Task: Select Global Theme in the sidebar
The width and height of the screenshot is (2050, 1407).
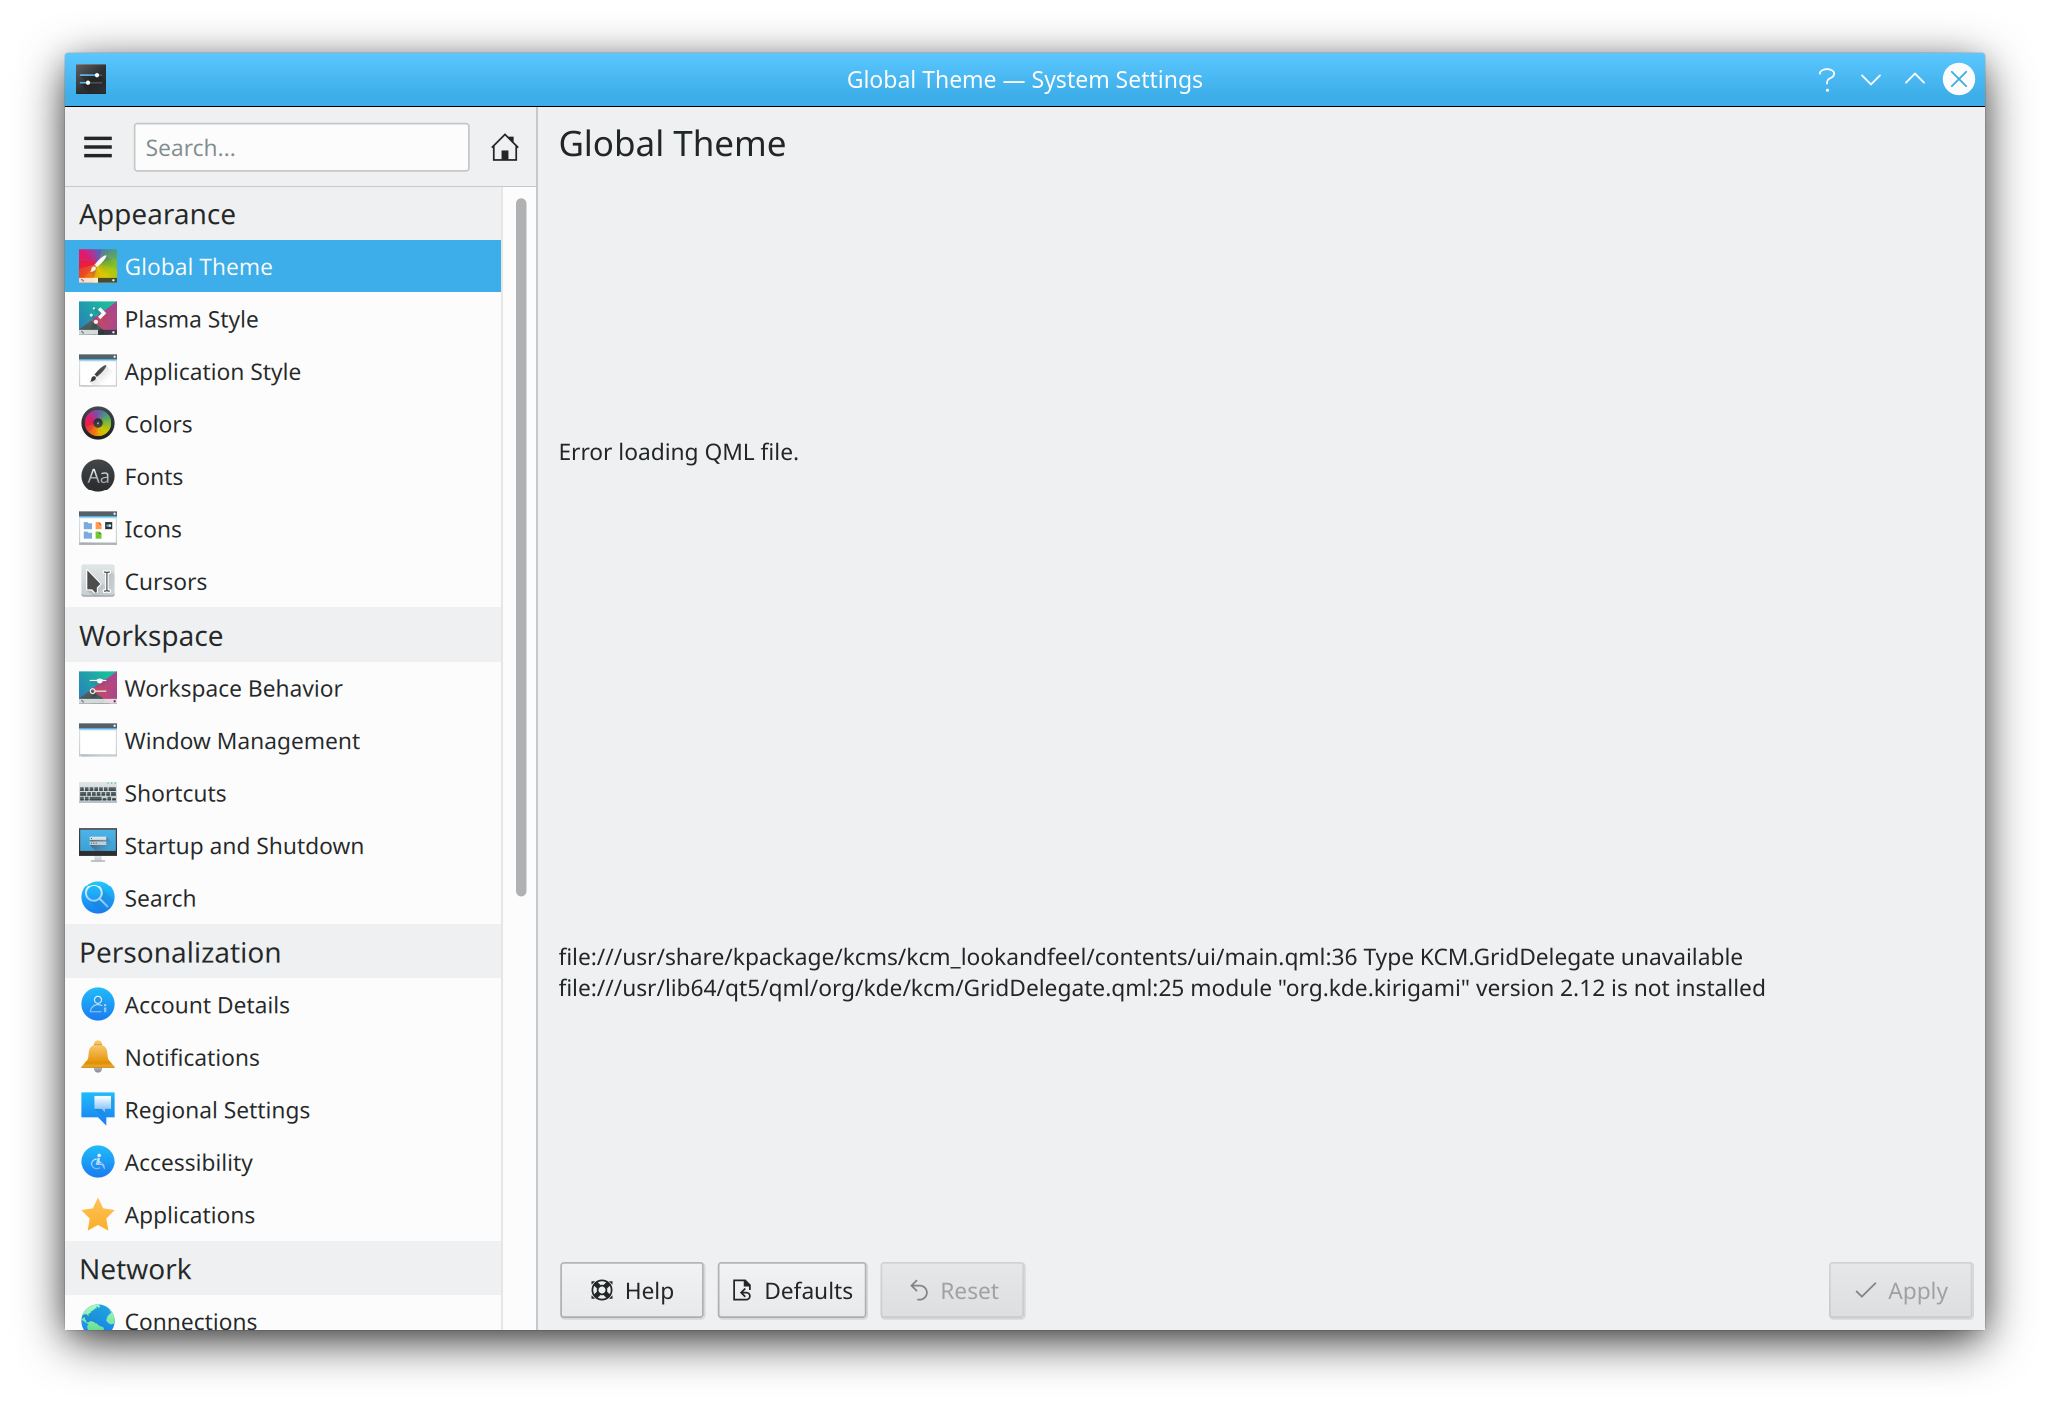Action: [199, 266]
